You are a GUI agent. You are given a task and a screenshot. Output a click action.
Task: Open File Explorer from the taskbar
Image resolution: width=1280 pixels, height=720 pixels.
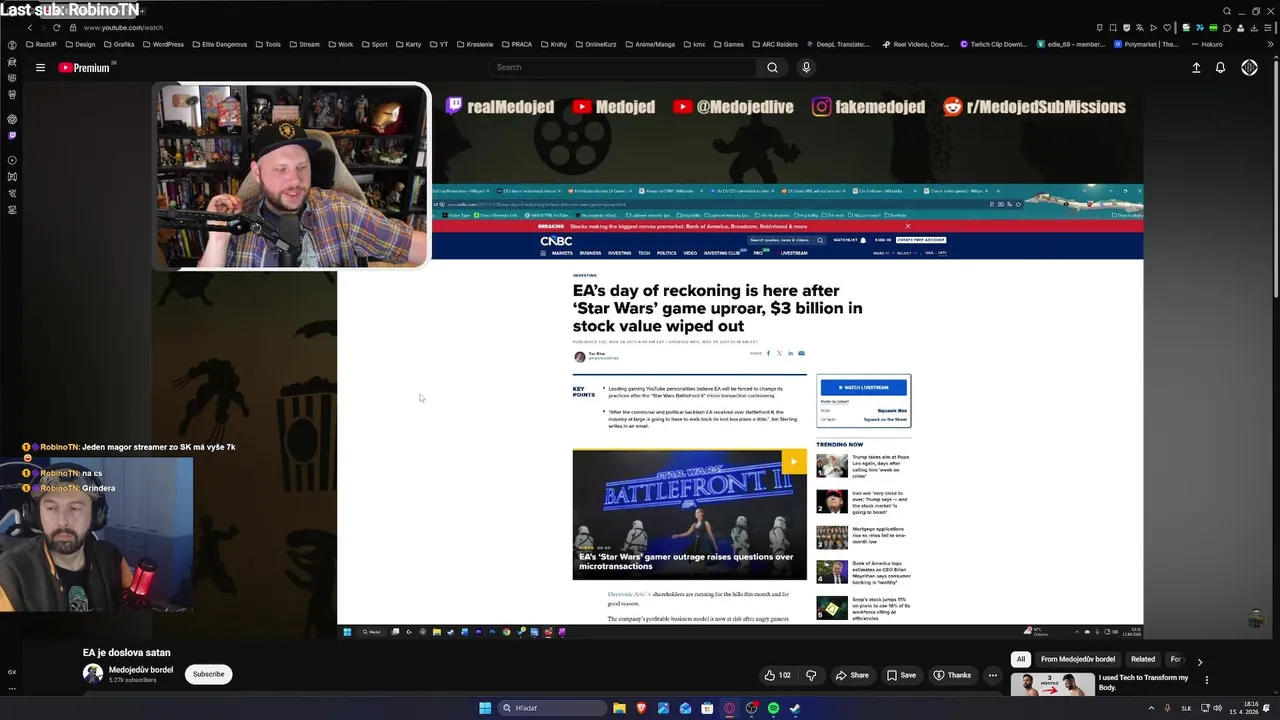point(619,708)
